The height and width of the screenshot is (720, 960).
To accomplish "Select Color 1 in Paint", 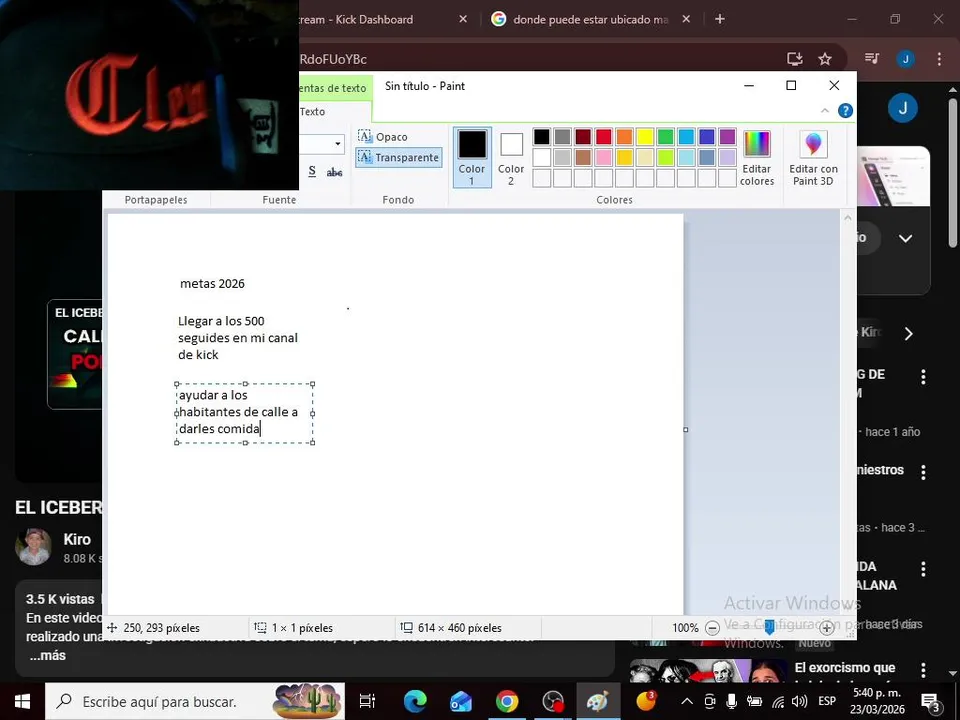I will tap(471, 157).
